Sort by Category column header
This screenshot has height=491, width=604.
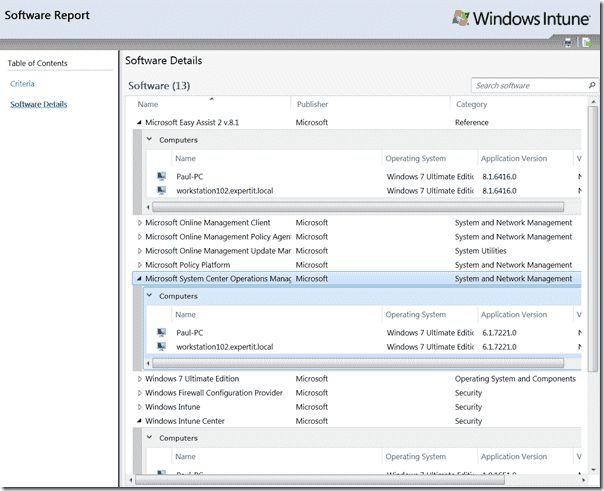471,104
